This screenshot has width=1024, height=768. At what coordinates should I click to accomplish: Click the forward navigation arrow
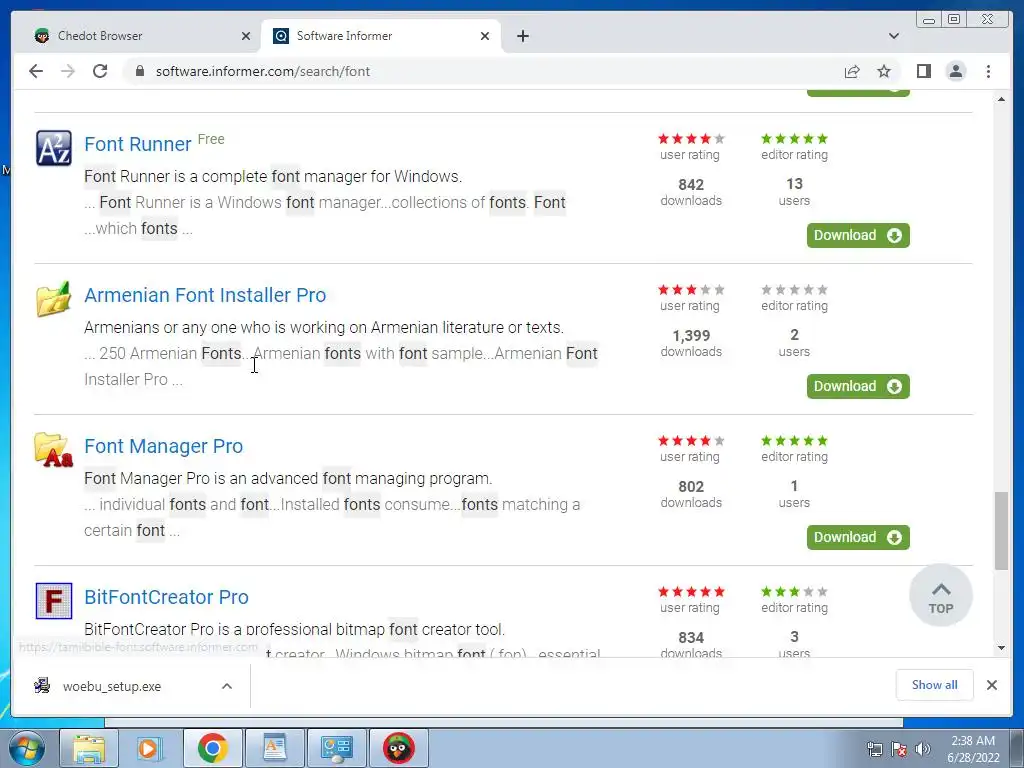tap(68, 71)
